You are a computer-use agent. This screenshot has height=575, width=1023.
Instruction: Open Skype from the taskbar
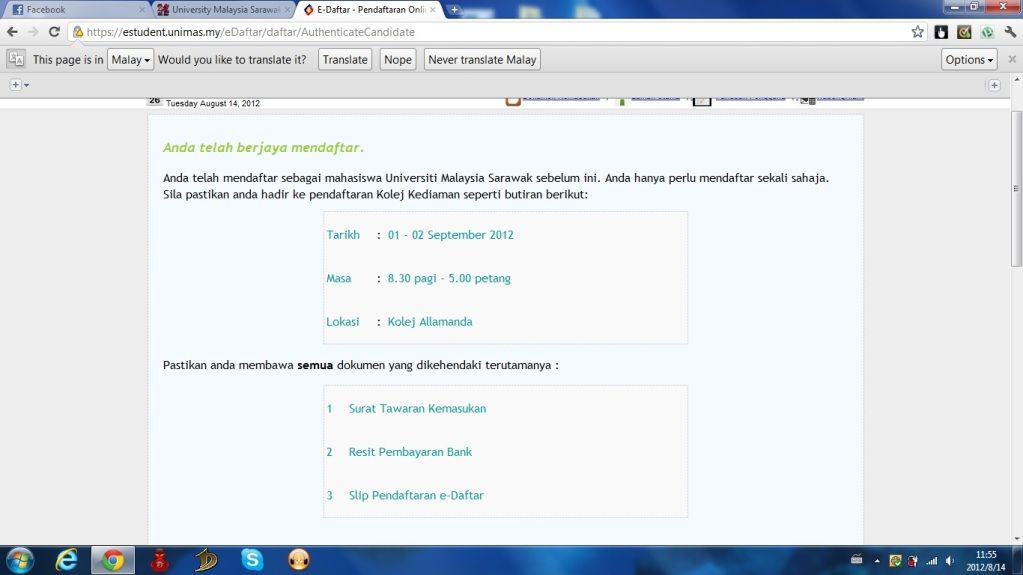click(x=252, y=560)
